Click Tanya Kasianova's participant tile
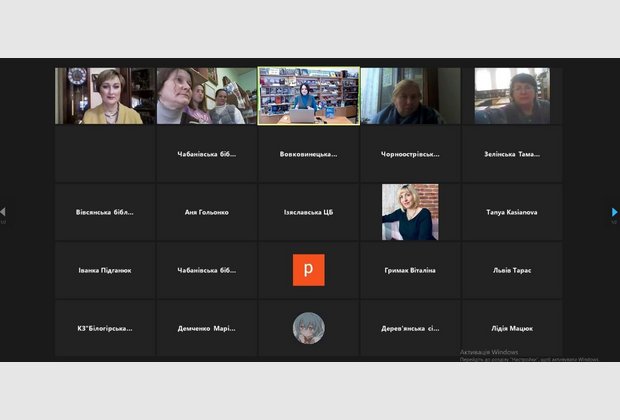 [512, 212]
